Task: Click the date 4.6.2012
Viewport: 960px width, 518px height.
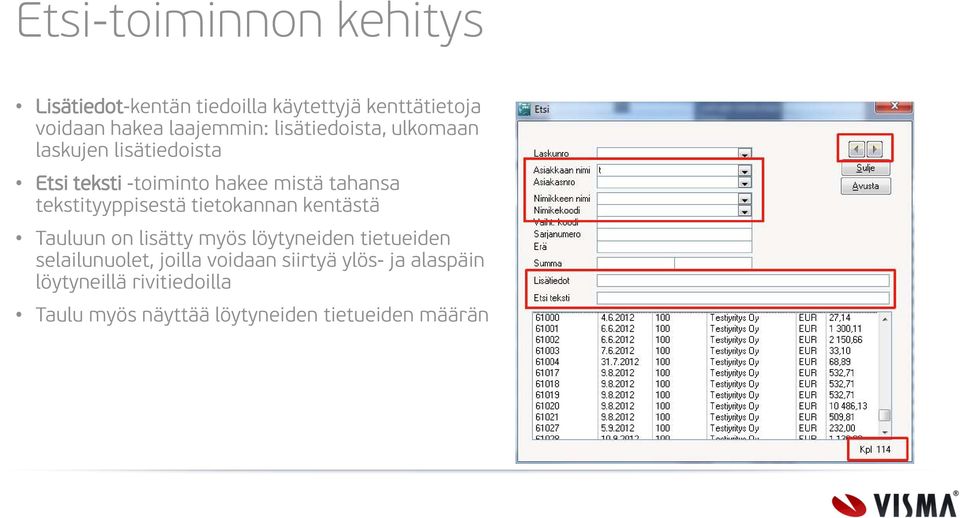Action: [617, 318]
